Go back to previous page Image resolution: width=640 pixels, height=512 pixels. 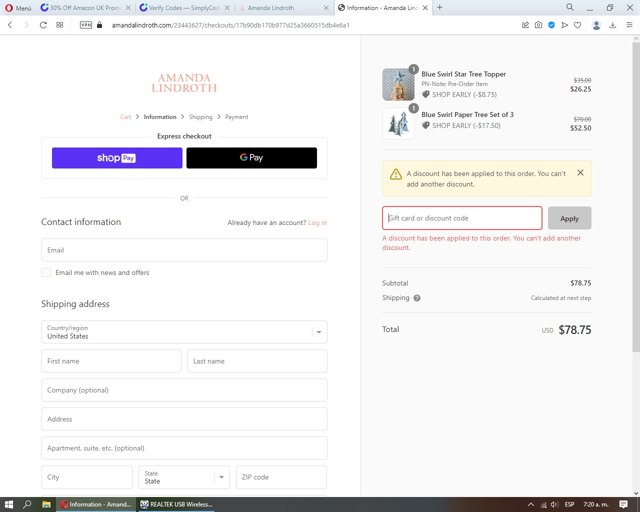pos(10,25)
